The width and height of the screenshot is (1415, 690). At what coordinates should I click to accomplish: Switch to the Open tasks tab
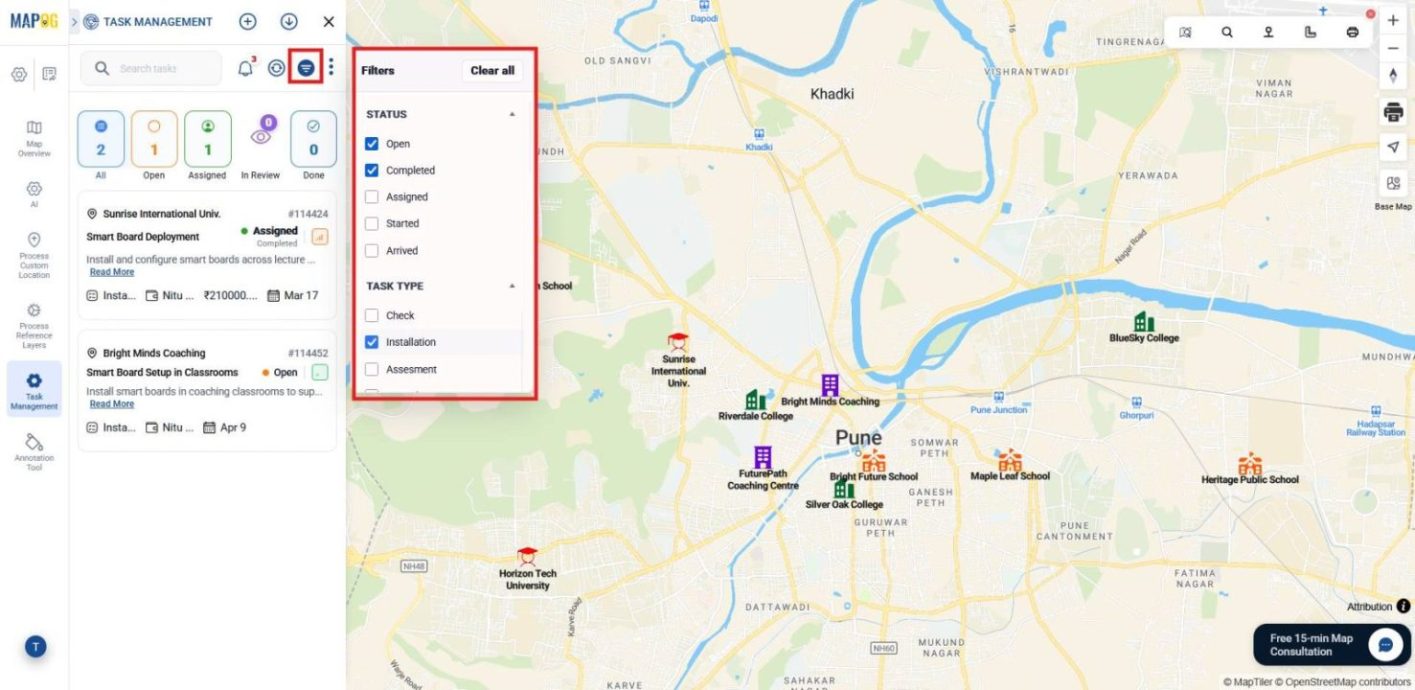click(154, 142)
